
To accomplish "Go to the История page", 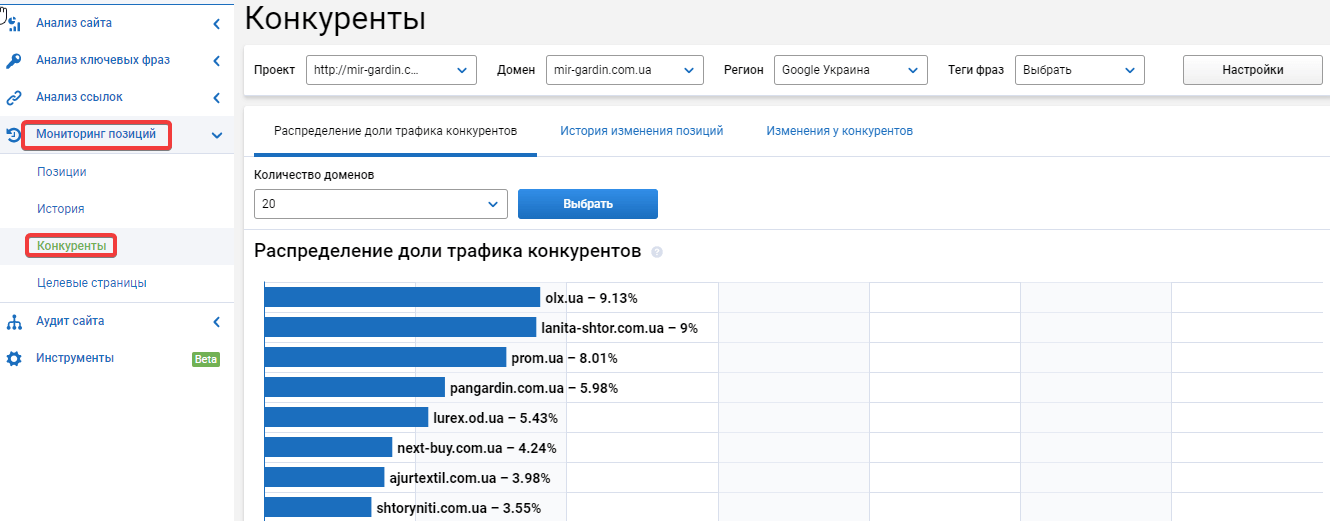I will [x=60, y=209].
